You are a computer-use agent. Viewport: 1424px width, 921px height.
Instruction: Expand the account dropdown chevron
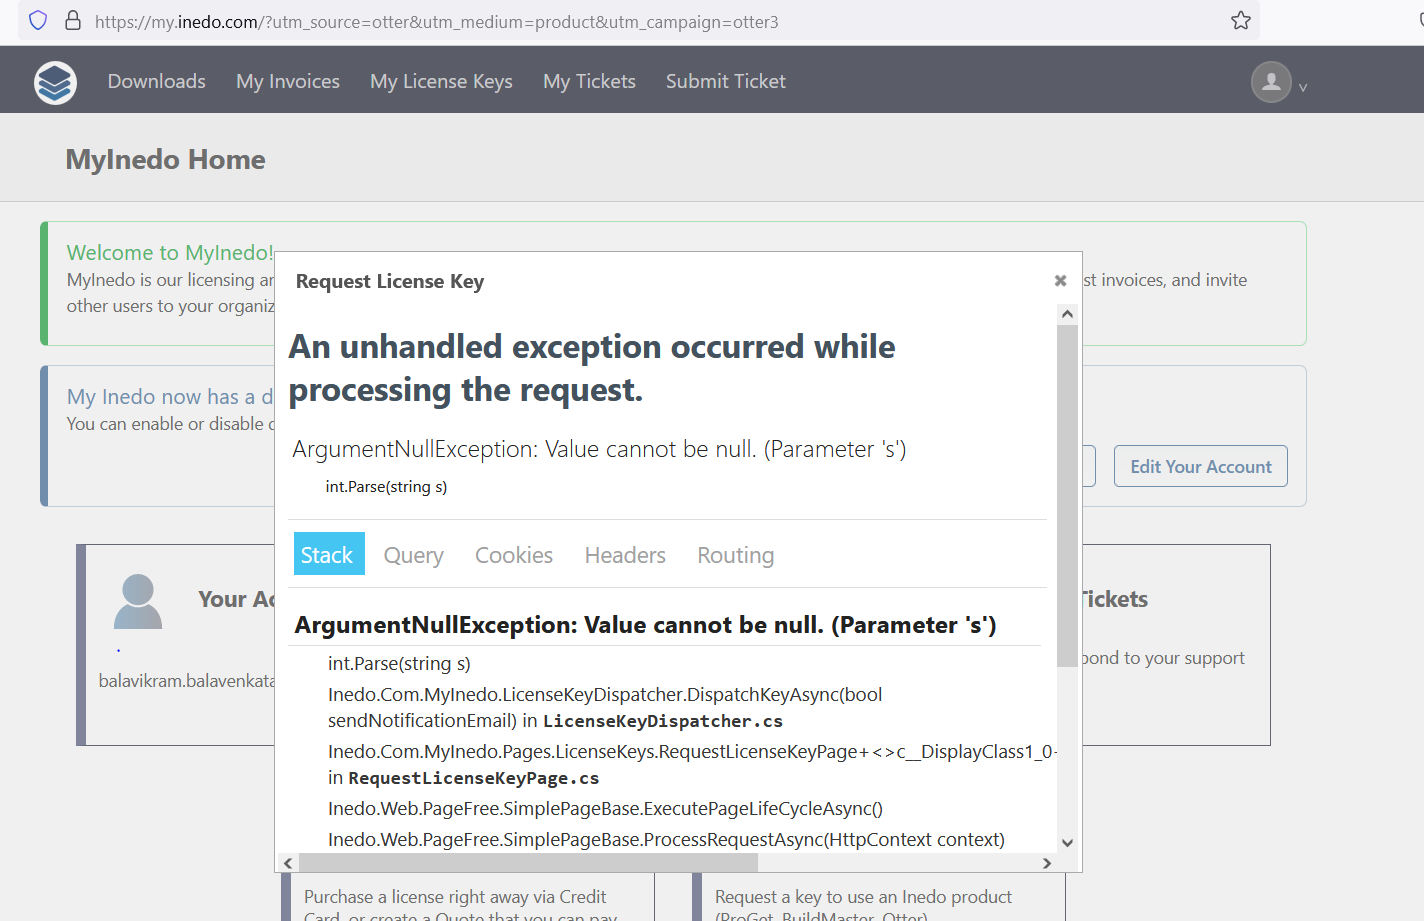click(1303, 88)
